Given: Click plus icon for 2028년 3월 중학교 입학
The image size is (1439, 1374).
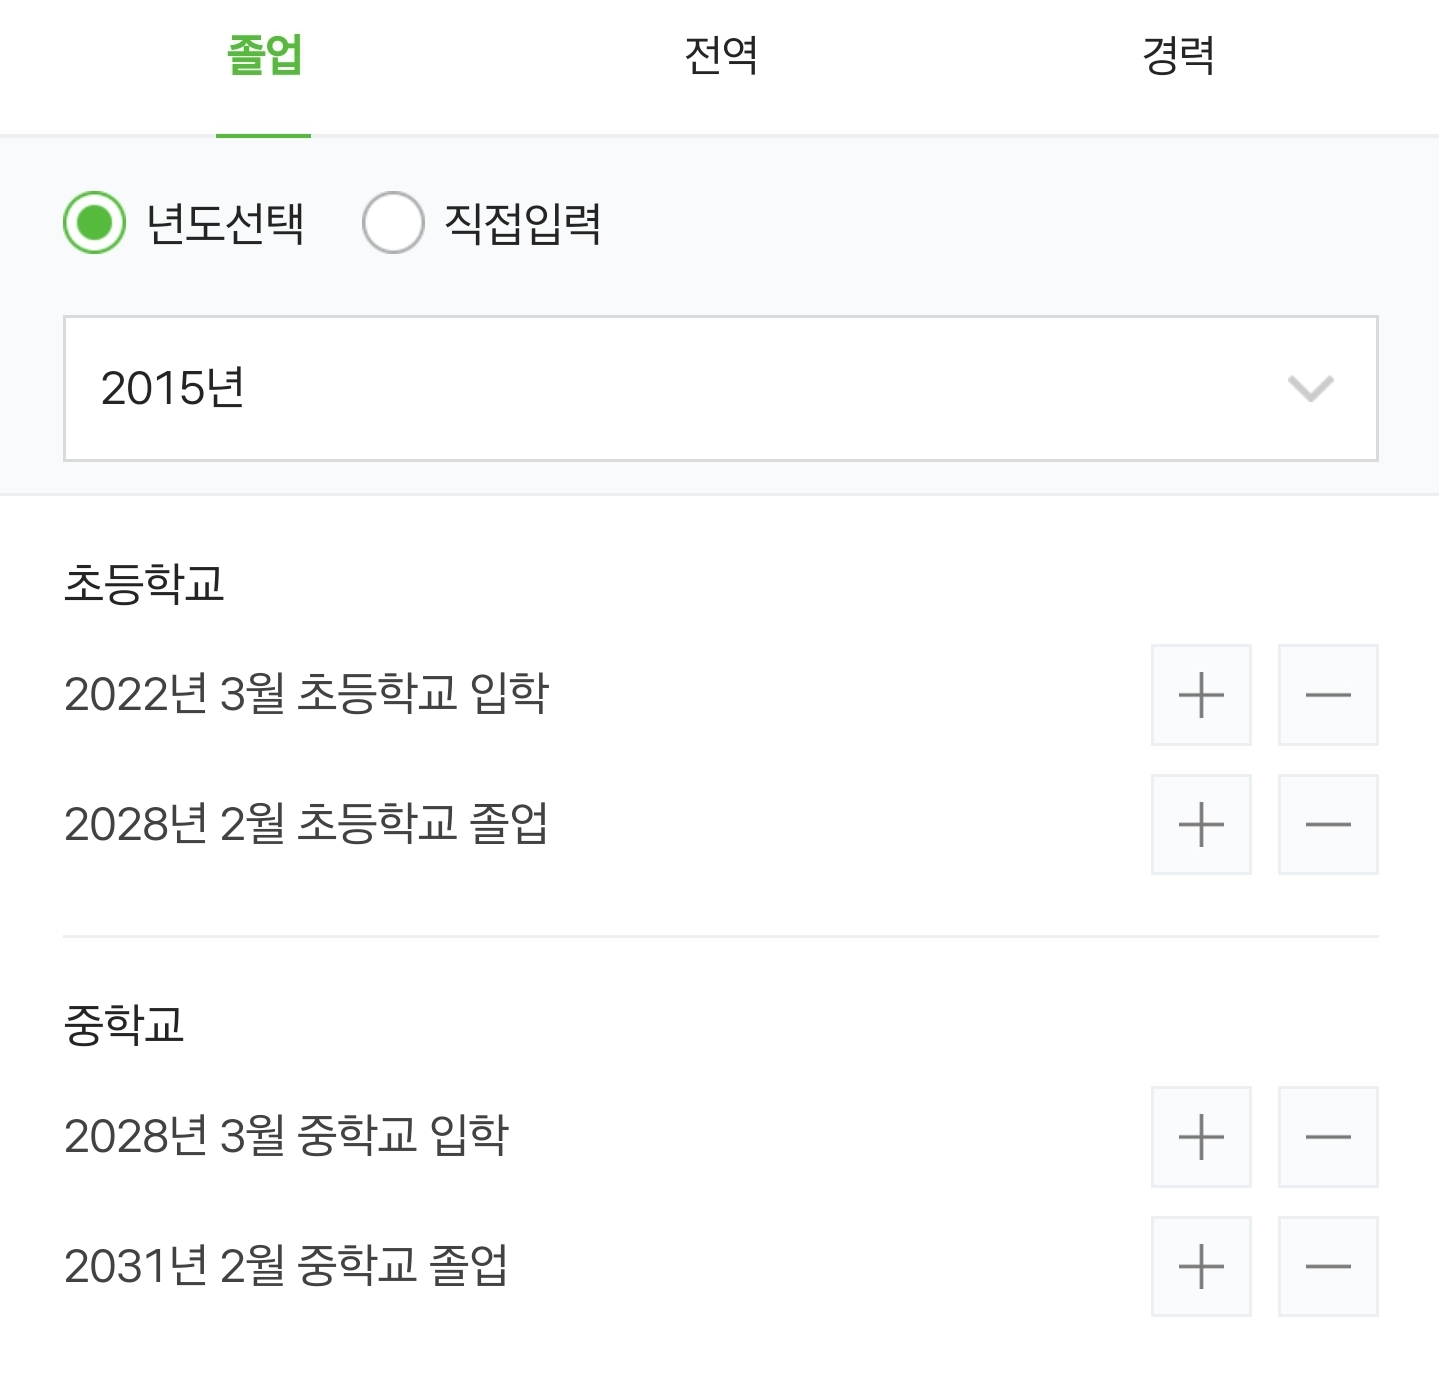Looking at the screenshot, I should [1201, 1137].
